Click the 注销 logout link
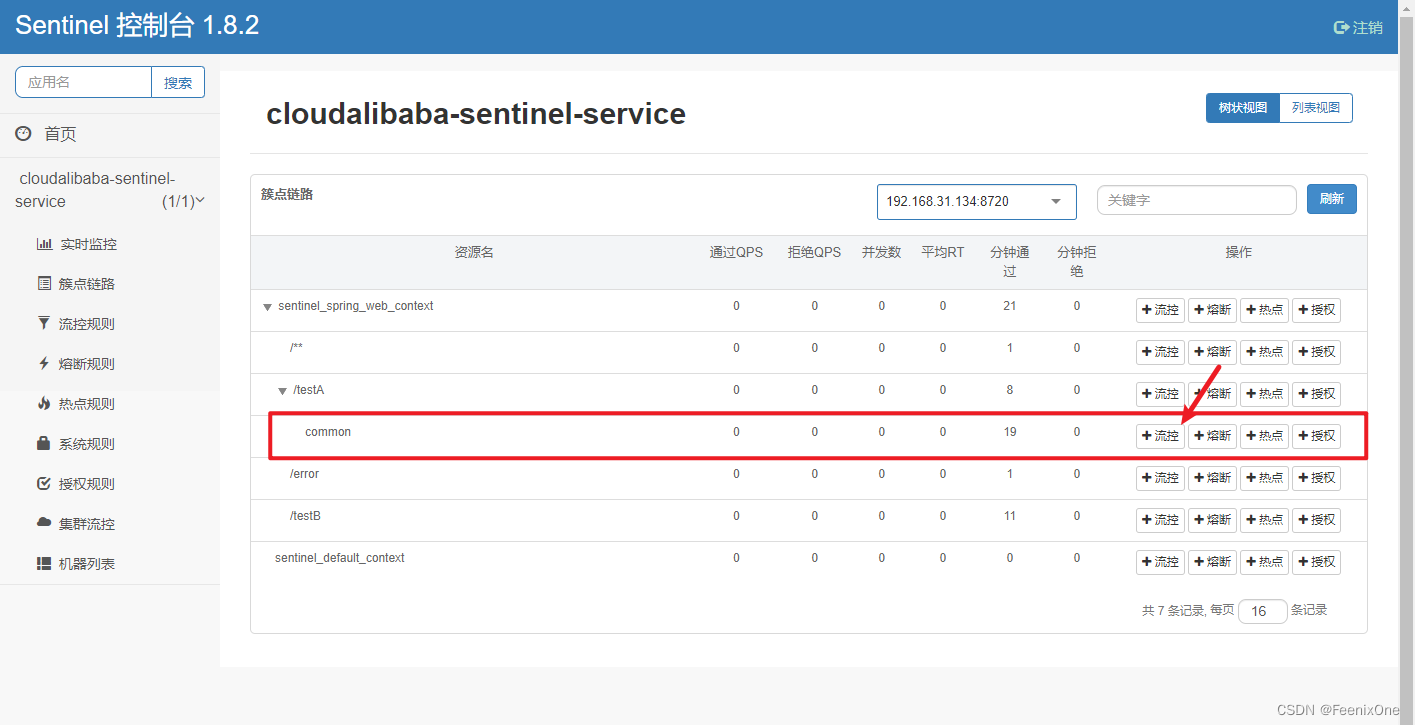 point(1359,28)
